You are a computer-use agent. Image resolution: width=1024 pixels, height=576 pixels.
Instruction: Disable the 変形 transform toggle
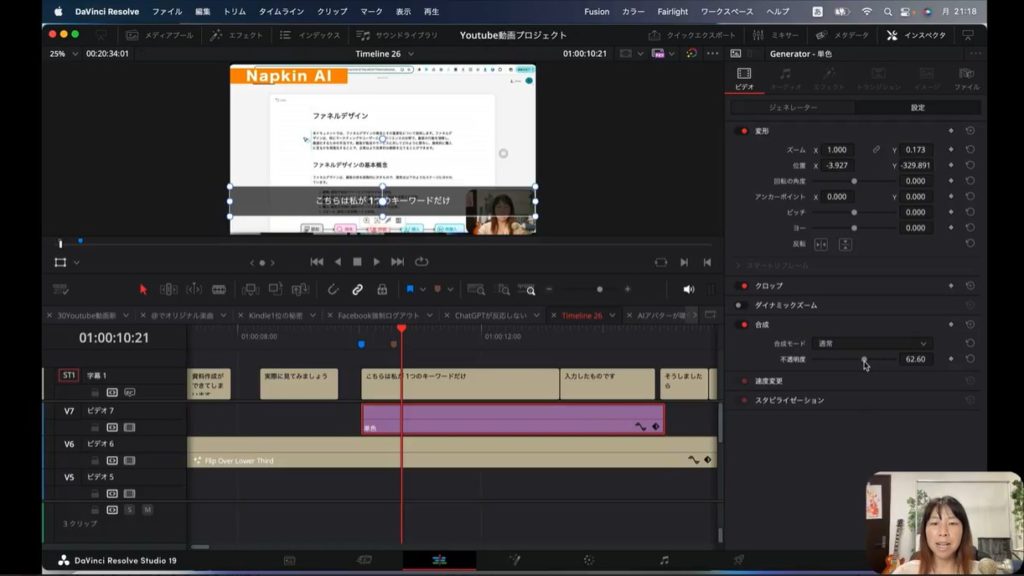click(x=744, y=131)
